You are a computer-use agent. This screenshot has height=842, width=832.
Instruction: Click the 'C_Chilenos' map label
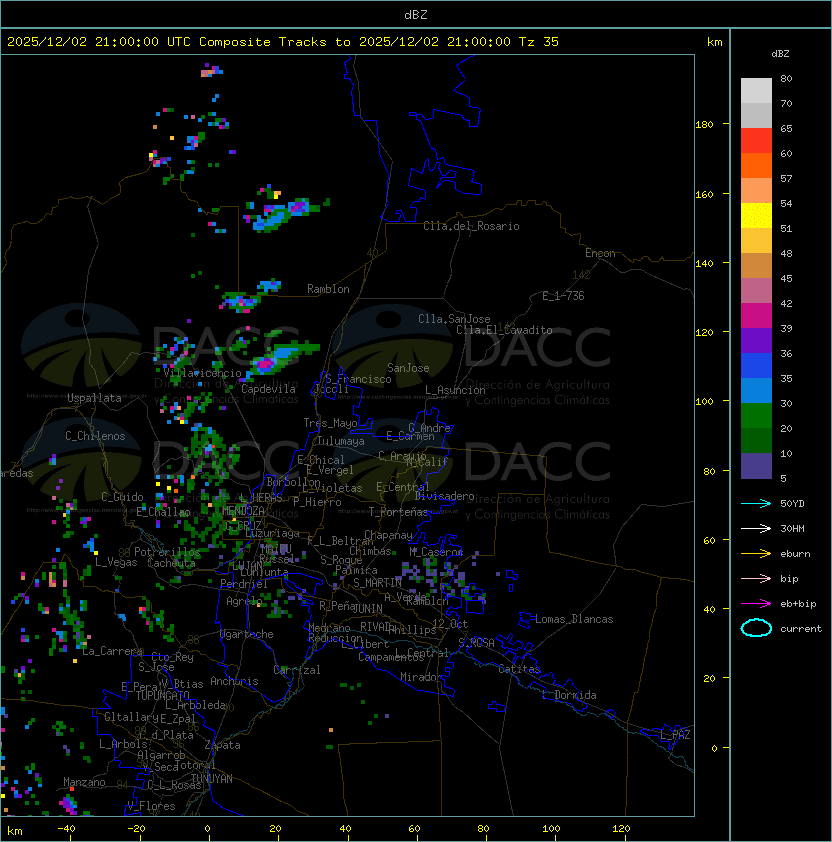pos(95,436)
